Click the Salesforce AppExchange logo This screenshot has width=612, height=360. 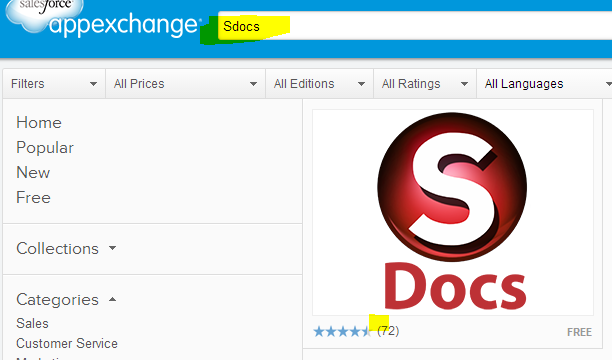103,20
